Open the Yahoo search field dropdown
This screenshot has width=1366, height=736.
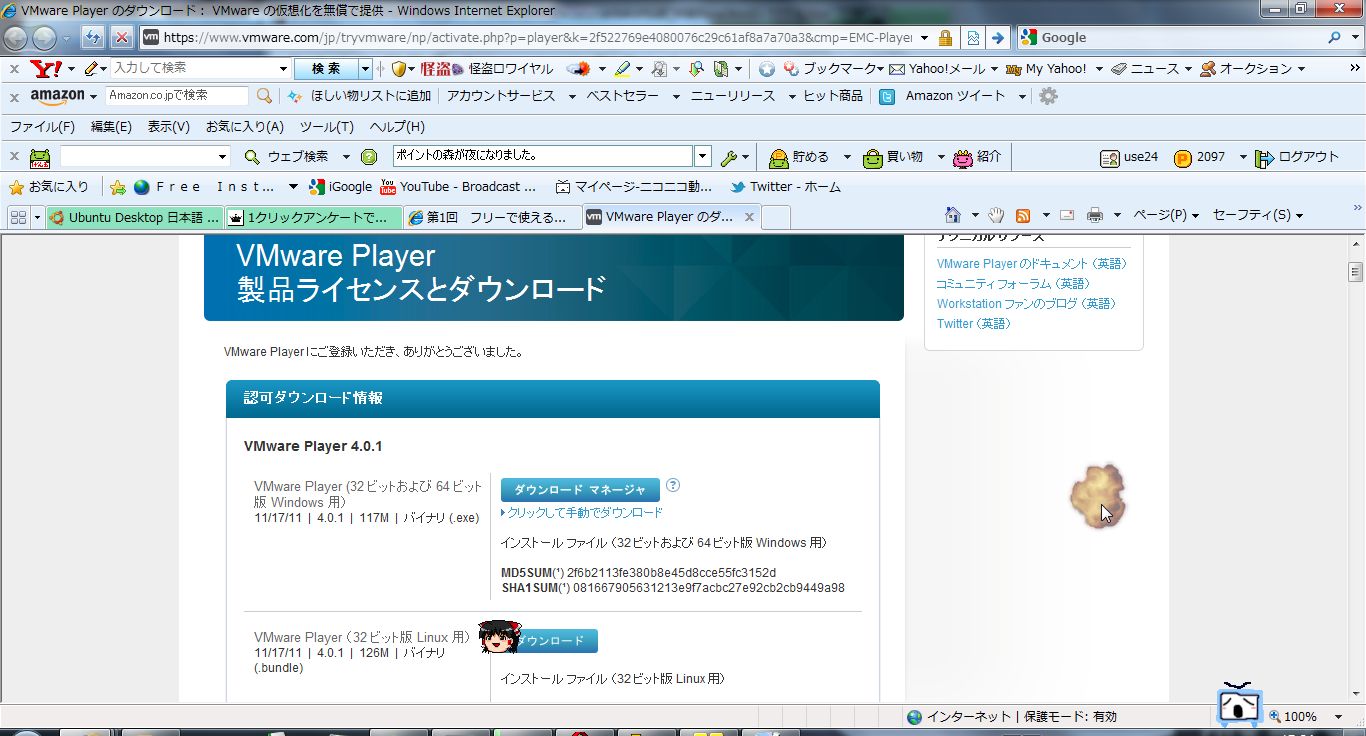[283, 69]
